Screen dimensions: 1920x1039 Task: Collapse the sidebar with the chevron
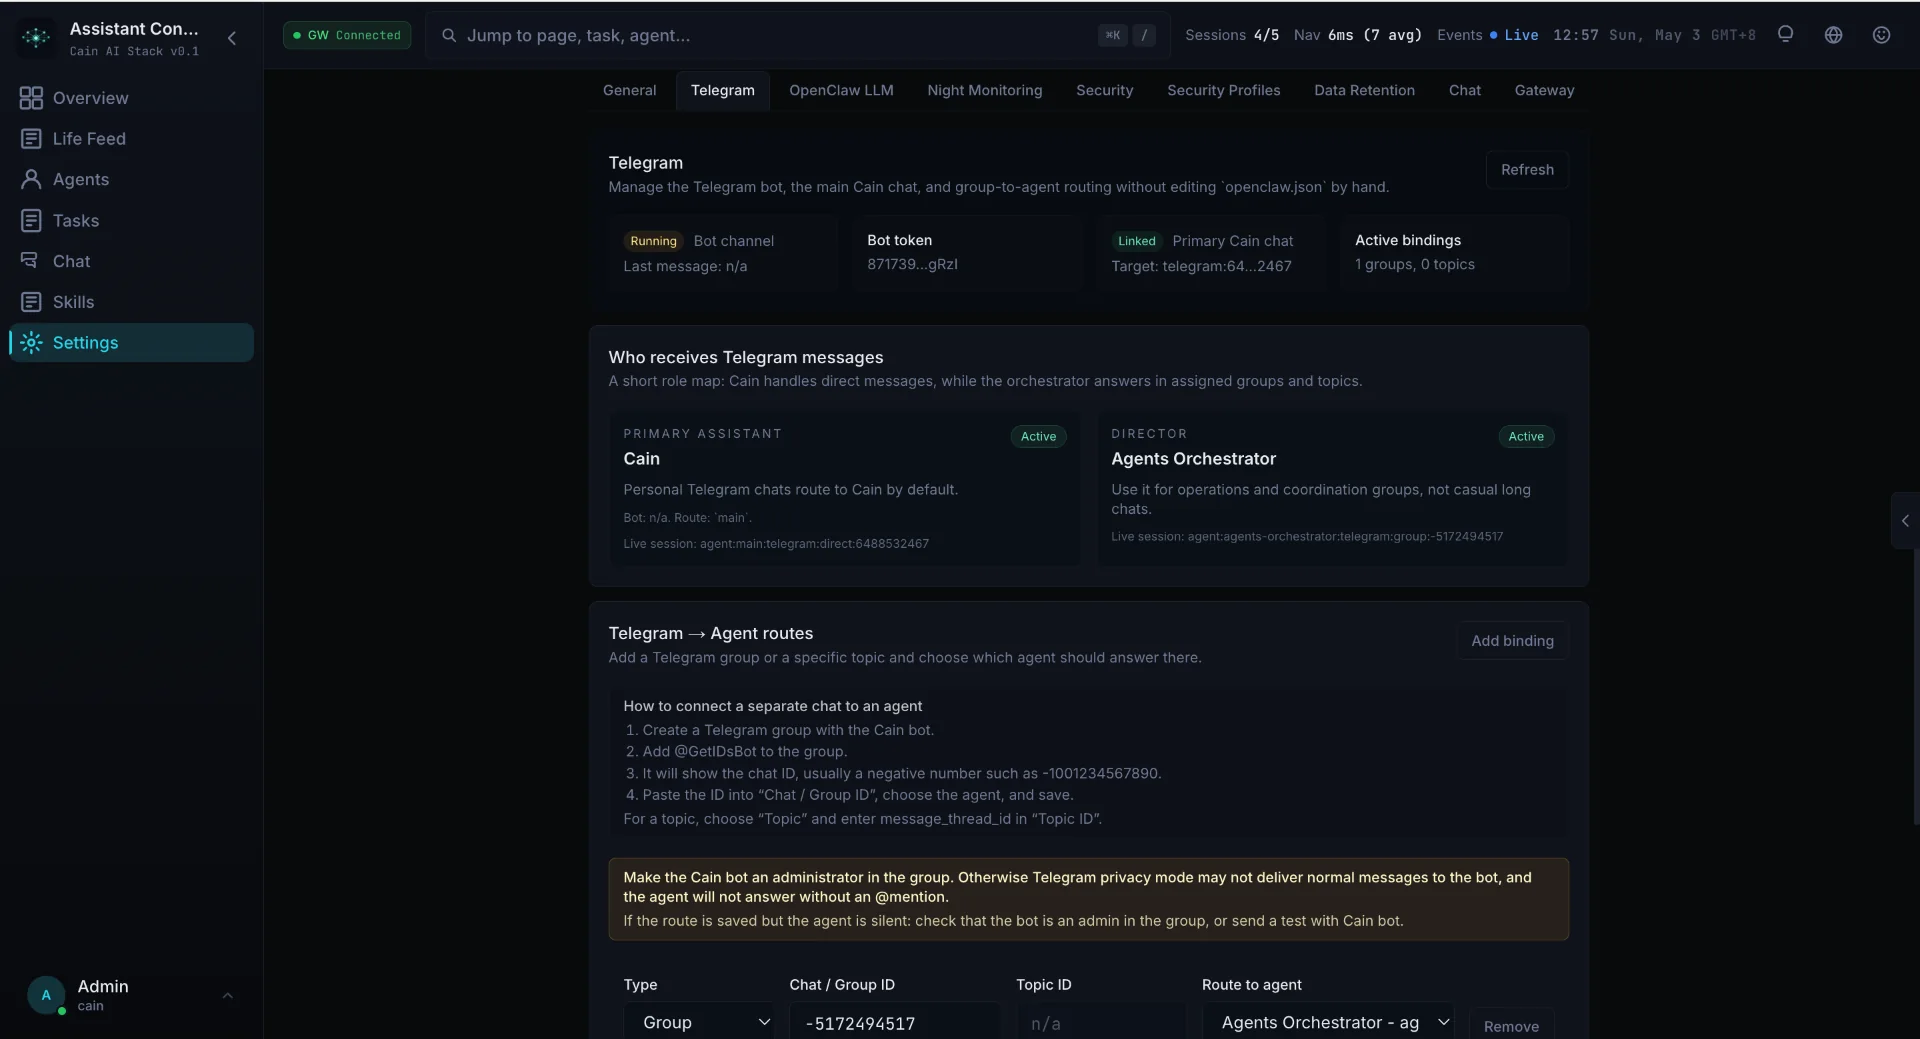point(232,38)
